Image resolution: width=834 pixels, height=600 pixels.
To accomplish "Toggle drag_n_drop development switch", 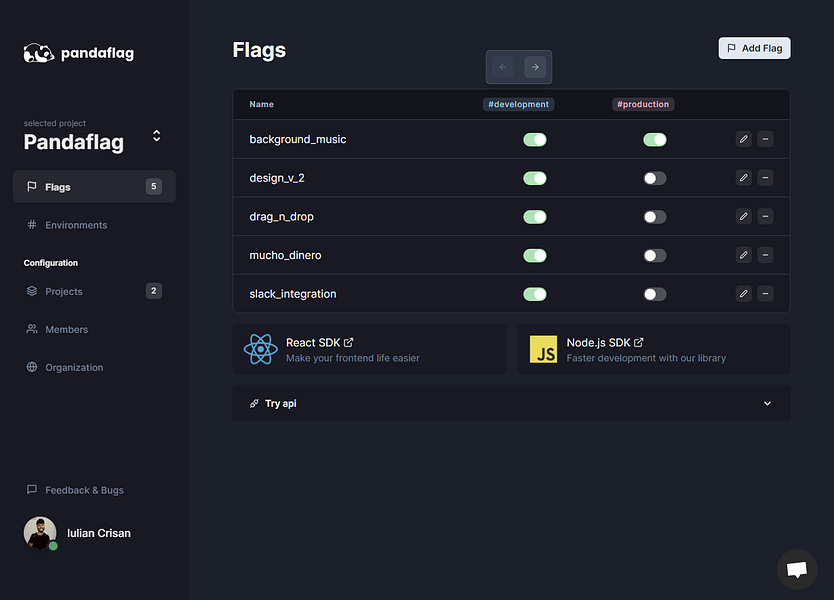I will point(535,217).
